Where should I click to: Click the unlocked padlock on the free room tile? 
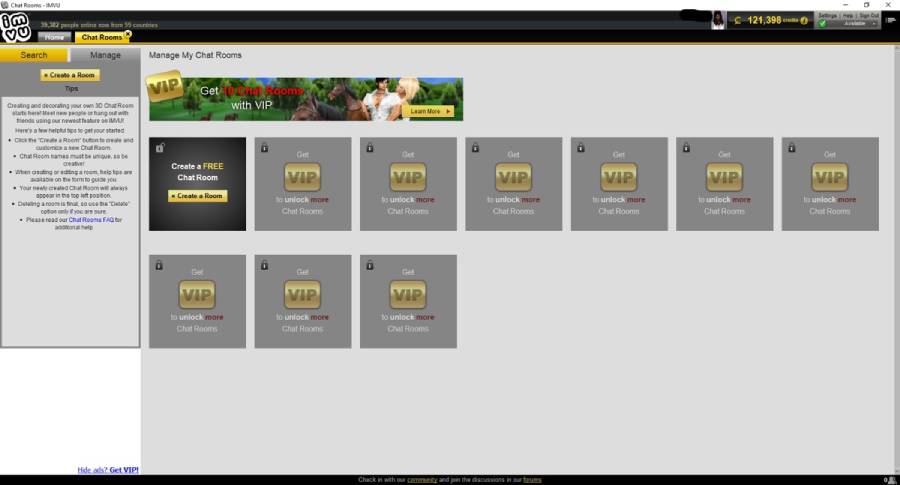pyautogui.click(x=160, y=148)
